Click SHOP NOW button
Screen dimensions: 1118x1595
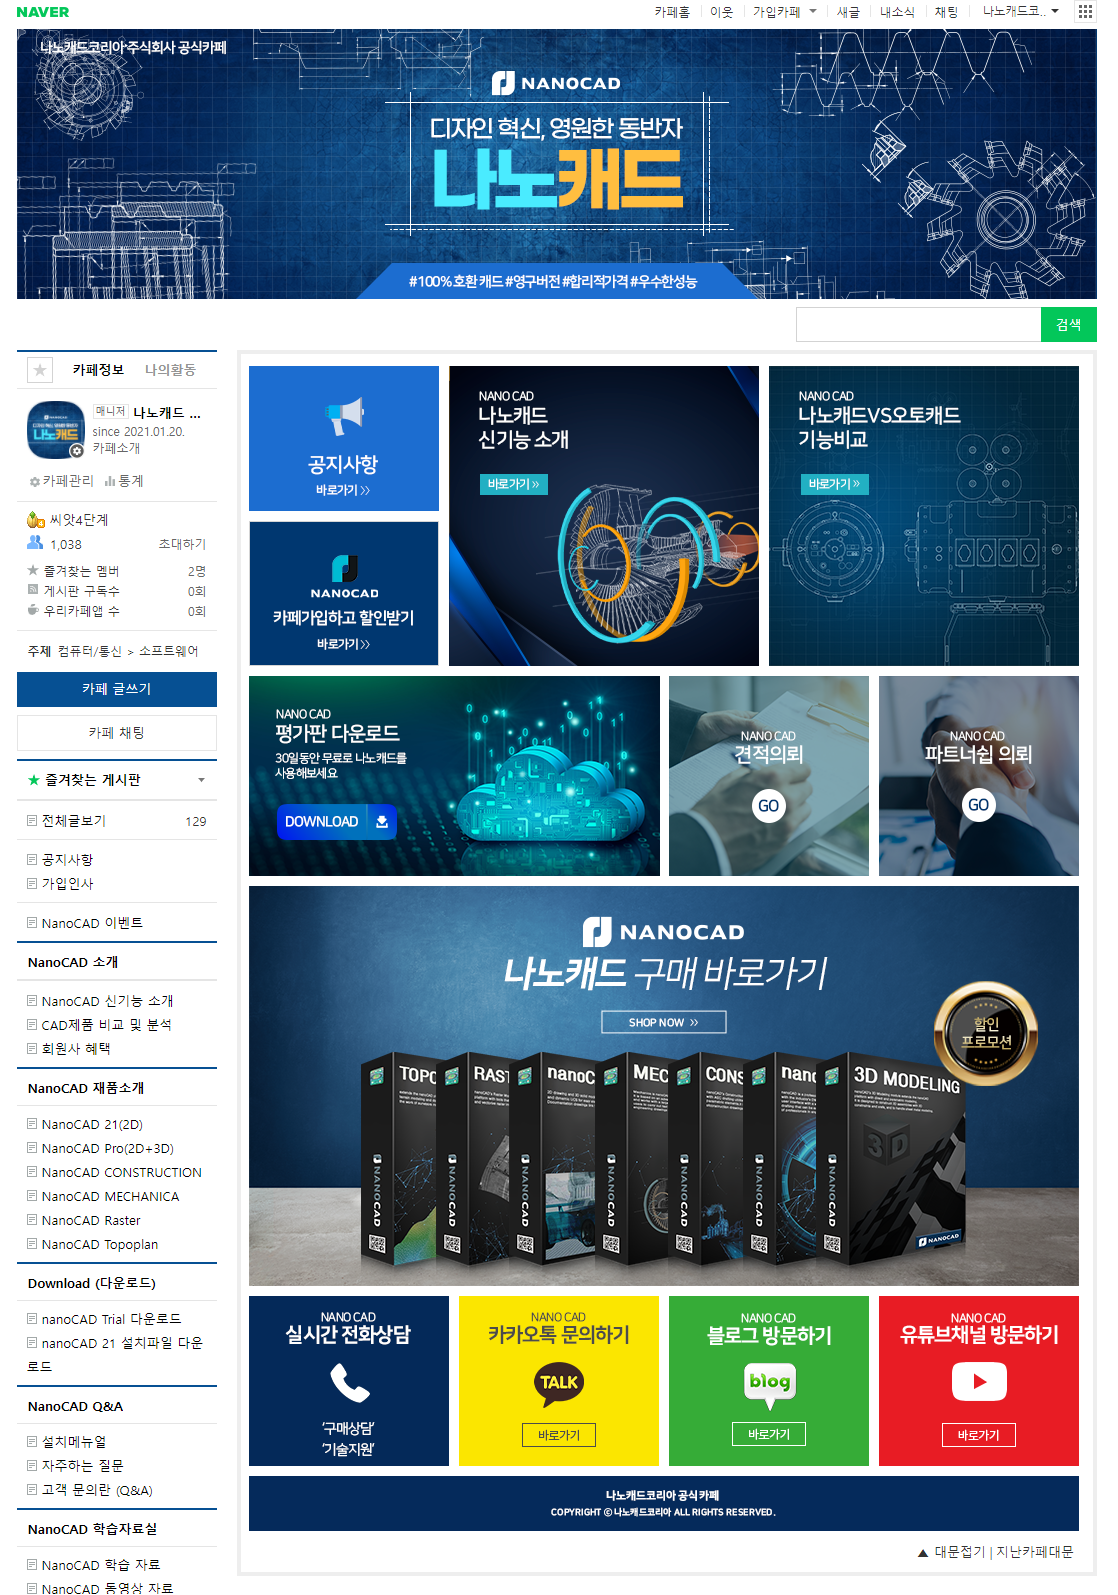[x=664, y=1022]
